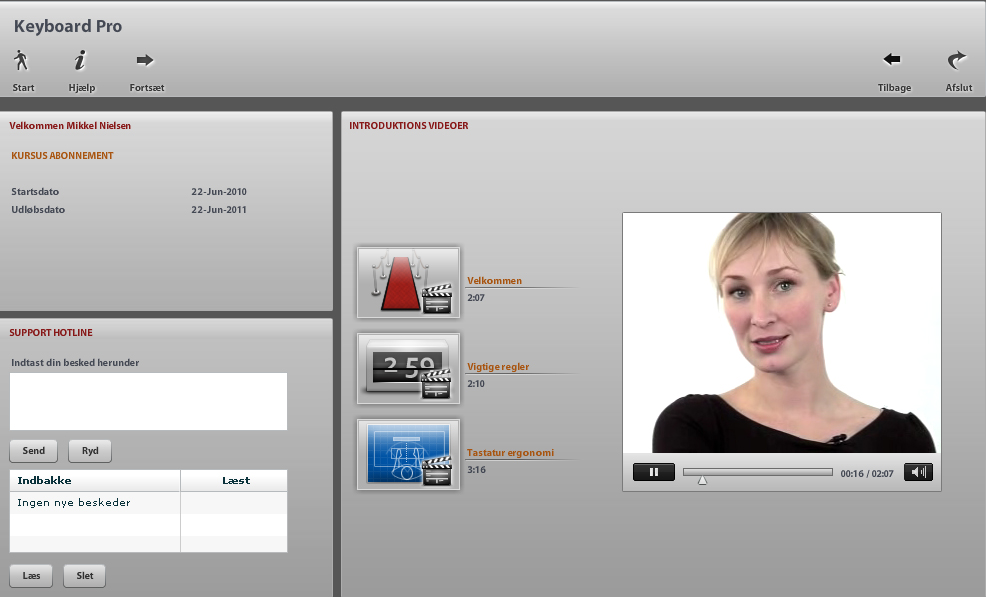Viewport: 986px width, 597px height.
Task: Click the video time readout 00:16 / 02:07
Action: 867,474
